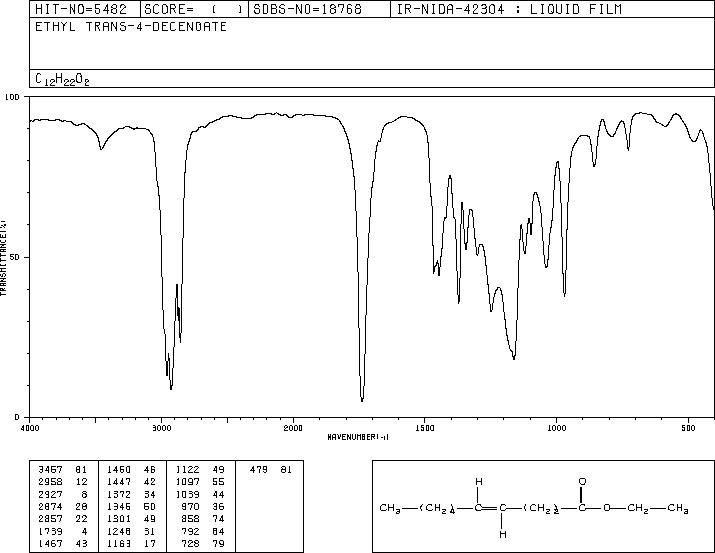Select peak table value 1039
The image size is (715, 553).
point(187,494)
